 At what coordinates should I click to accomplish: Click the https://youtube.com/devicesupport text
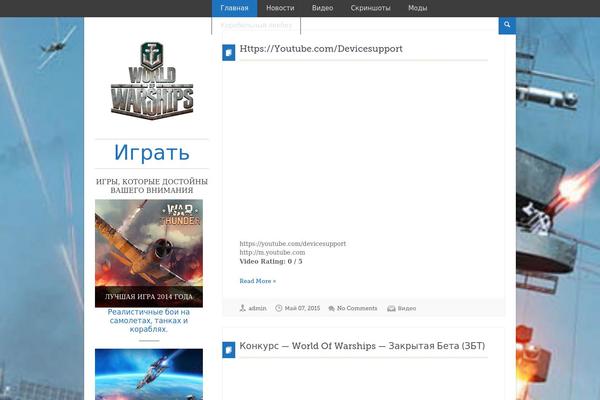(x=293, y=244)
